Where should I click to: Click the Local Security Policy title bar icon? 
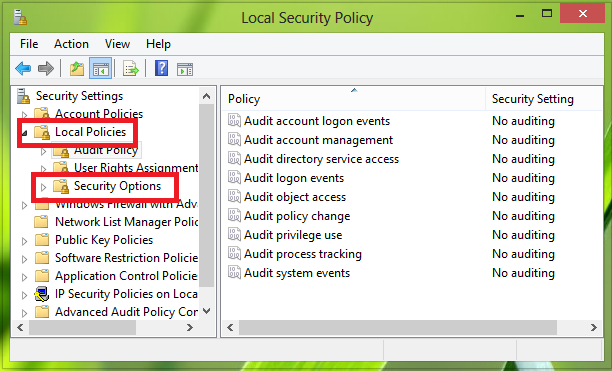20,18
